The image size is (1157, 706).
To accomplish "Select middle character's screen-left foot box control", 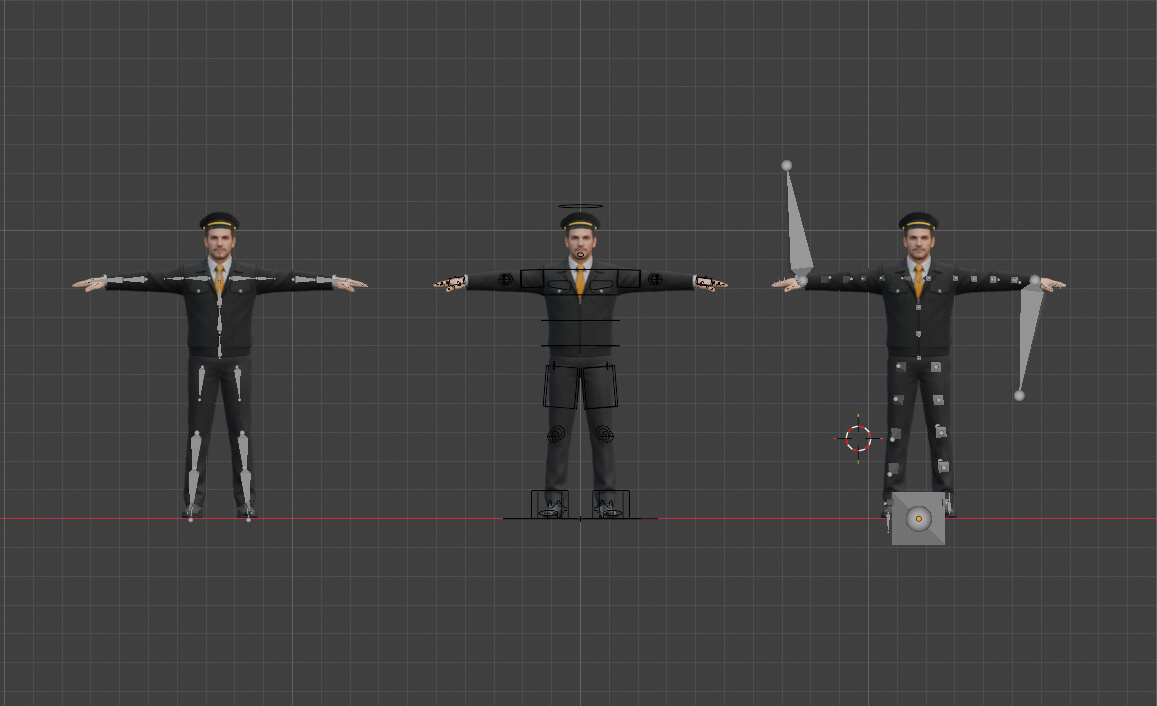I will [x=550, y=504].
